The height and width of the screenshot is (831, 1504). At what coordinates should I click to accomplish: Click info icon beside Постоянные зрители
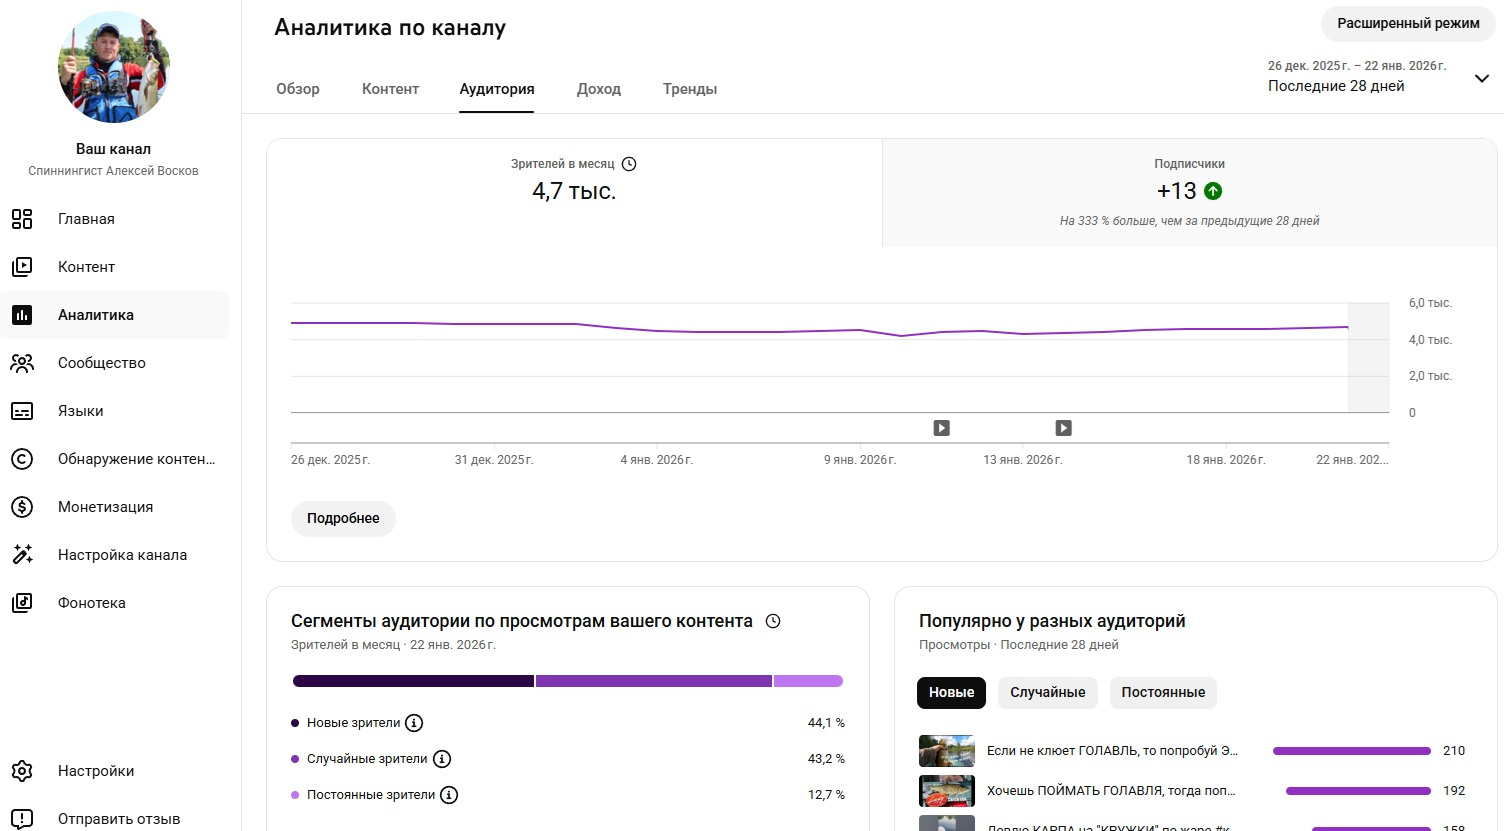(x=449, y=795)
